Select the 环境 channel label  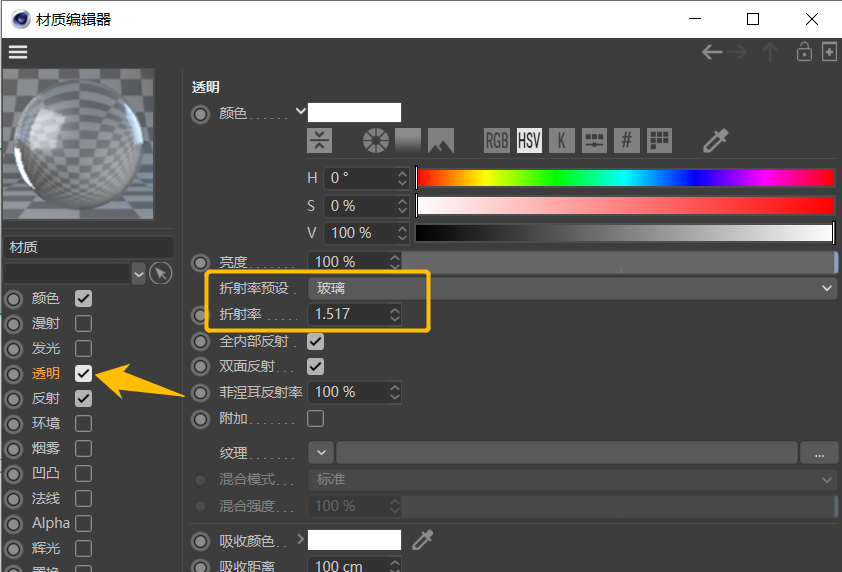point(46,423)
